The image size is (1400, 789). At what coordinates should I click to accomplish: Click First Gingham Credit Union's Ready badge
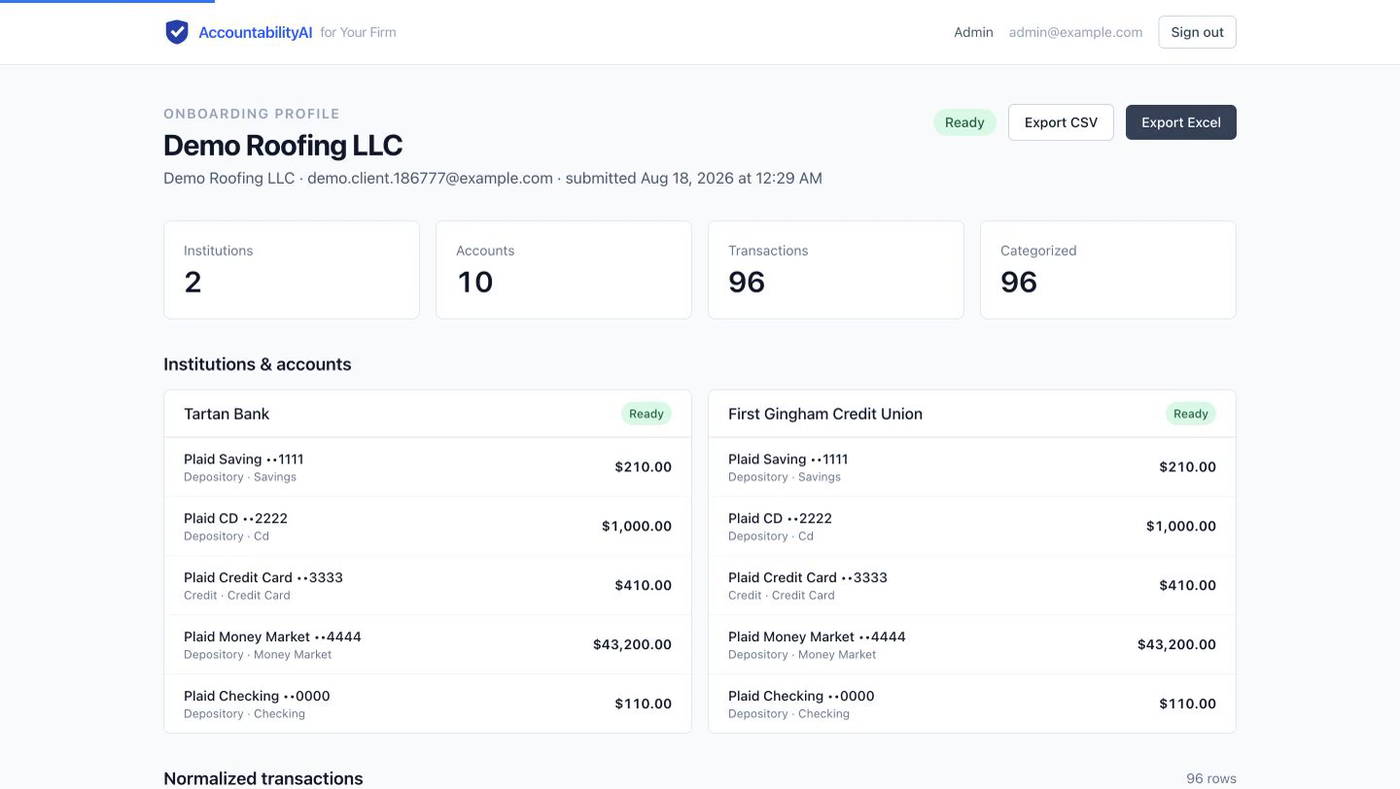pos(1190,414)
